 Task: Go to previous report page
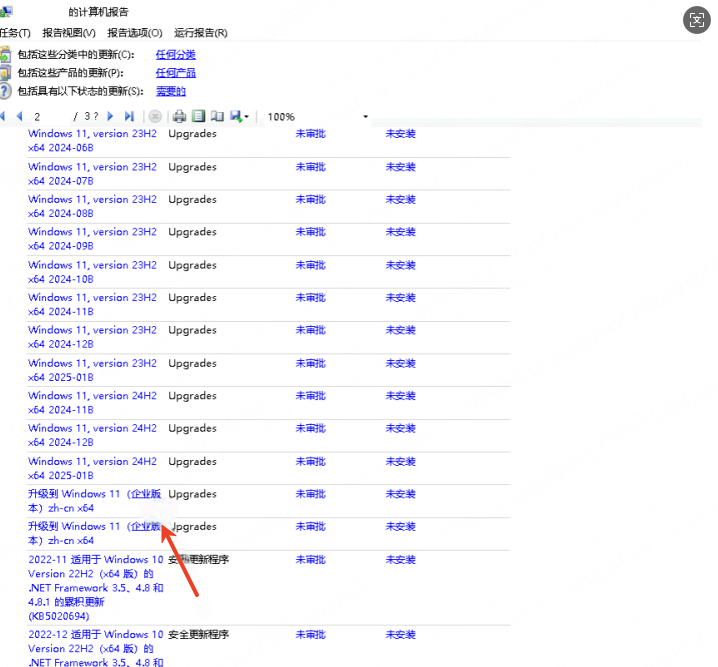tap(19, 116)
